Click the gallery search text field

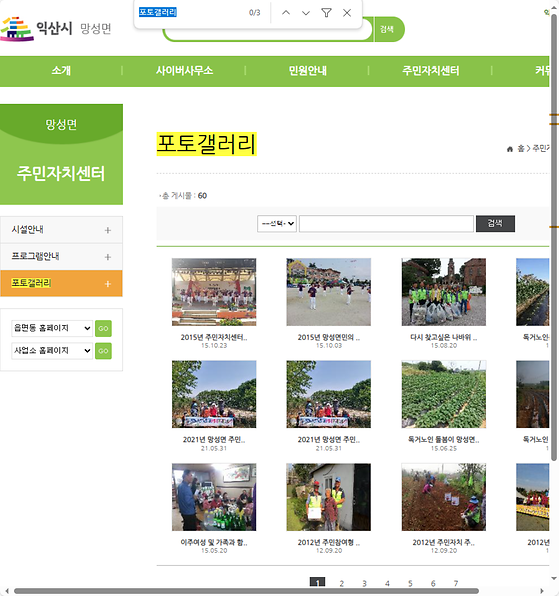pyautogui.click(x=386, y=224)
